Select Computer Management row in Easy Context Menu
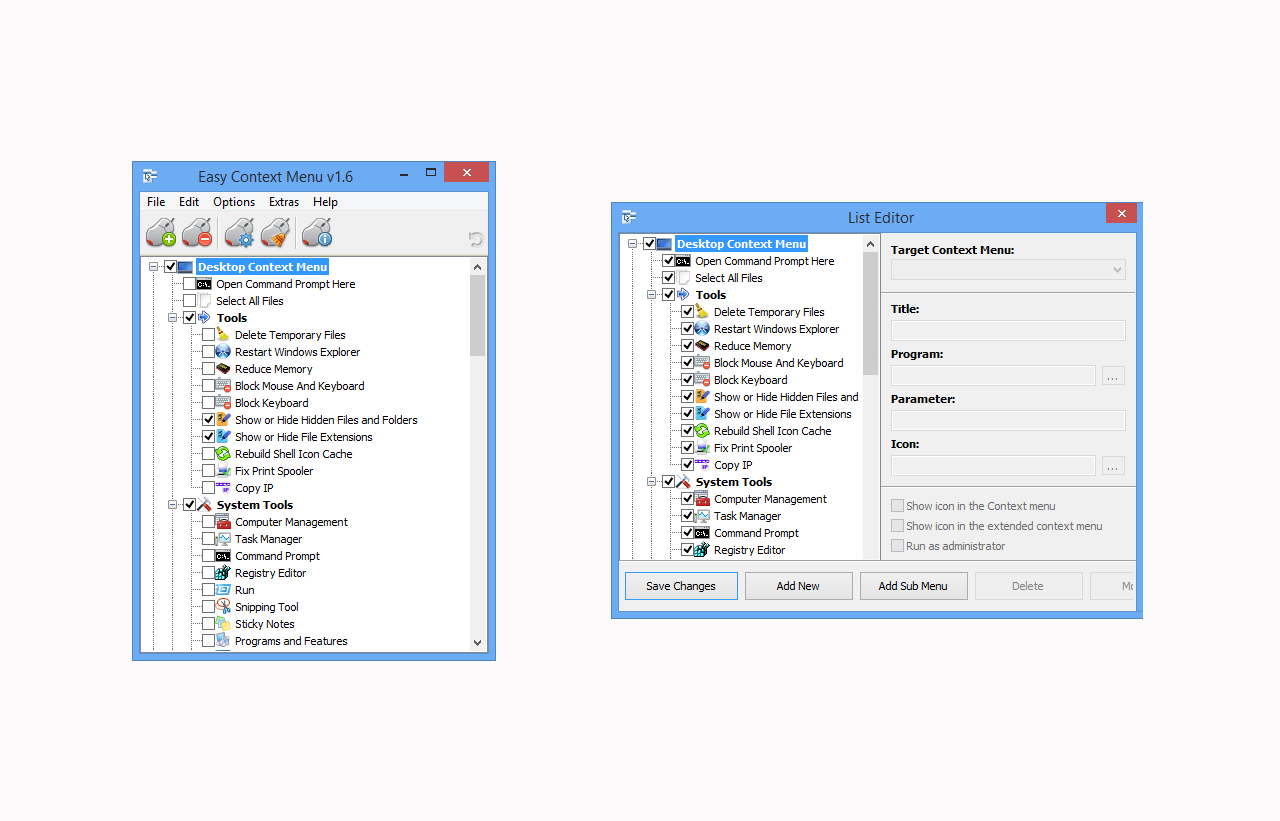Screen dimensions: 1280x821 [x=291, y=522]
